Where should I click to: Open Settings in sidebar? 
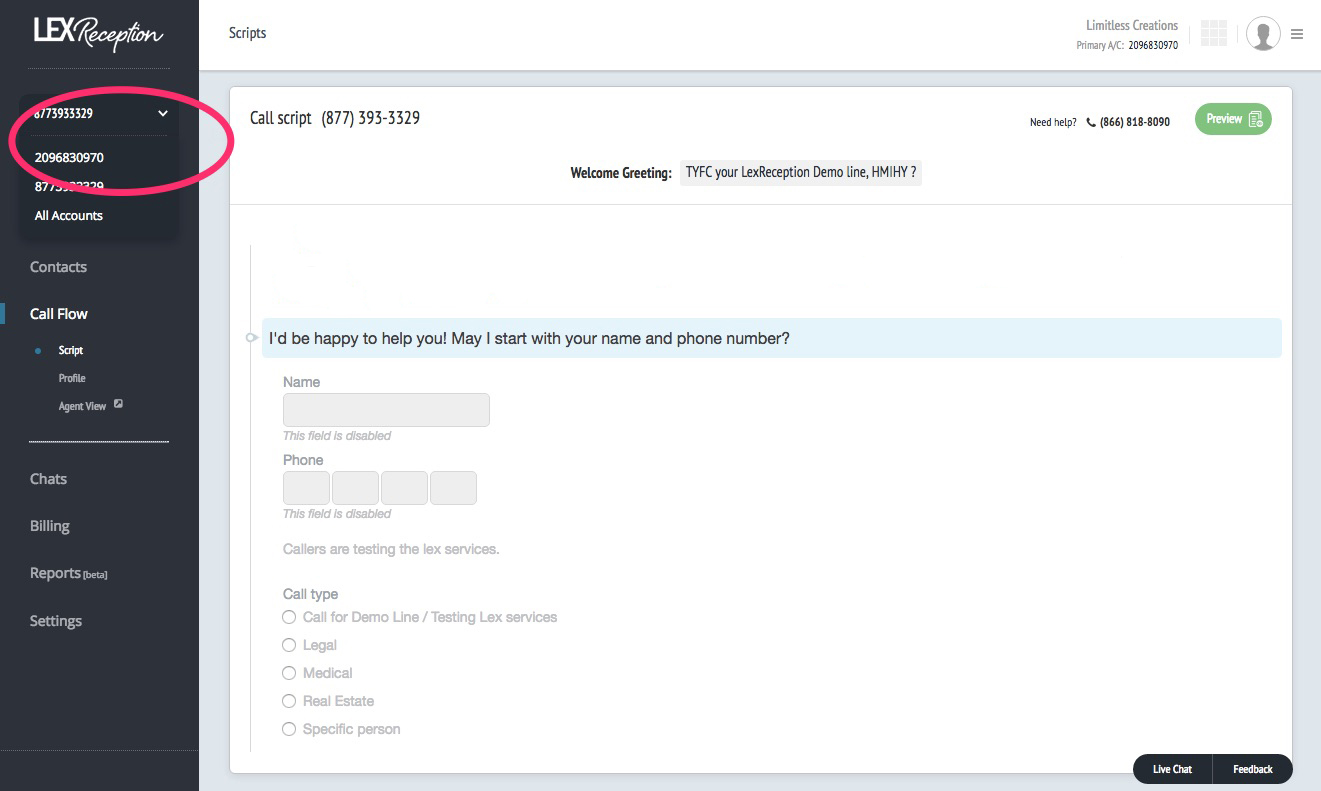tap(56, 621)
